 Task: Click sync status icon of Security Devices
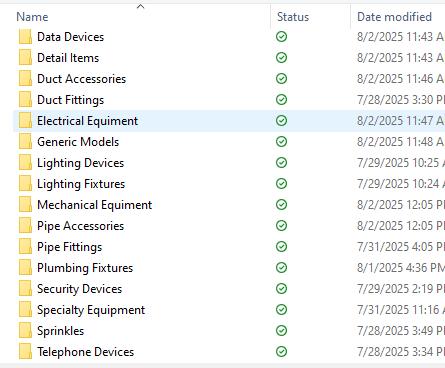(282, 289)
